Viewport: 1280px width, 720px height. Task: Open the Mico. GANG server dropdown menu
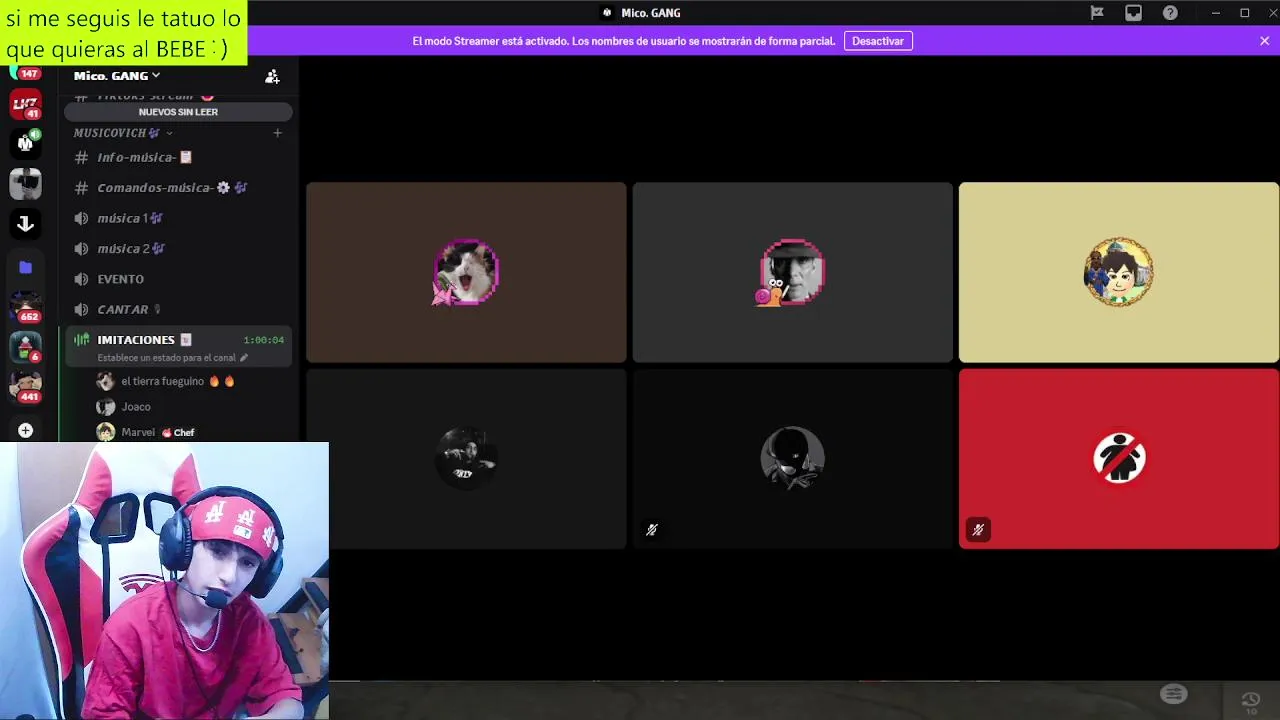(116, 76)
